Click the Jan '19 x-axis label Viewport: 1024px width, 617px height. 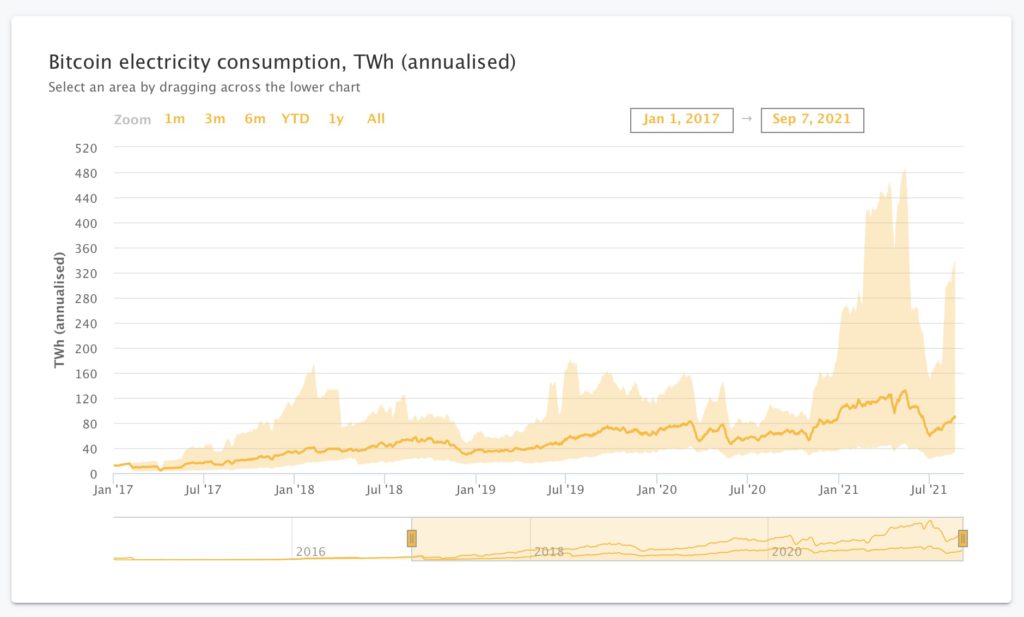(x=475, y=490)
